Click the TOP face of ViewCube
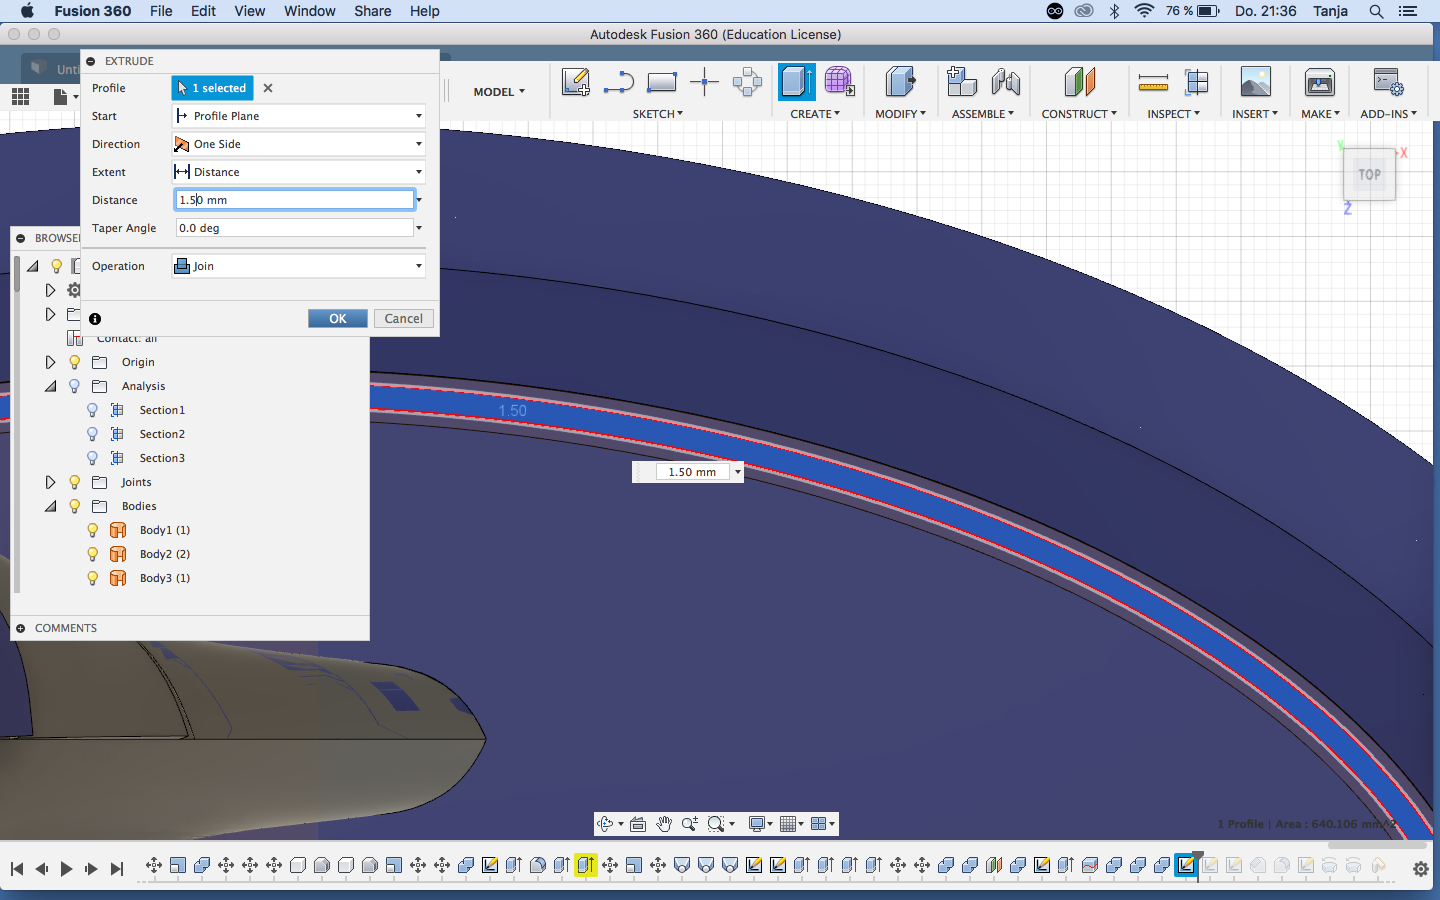This screenshot has height=900, width=1440. tap(1369, 174)
